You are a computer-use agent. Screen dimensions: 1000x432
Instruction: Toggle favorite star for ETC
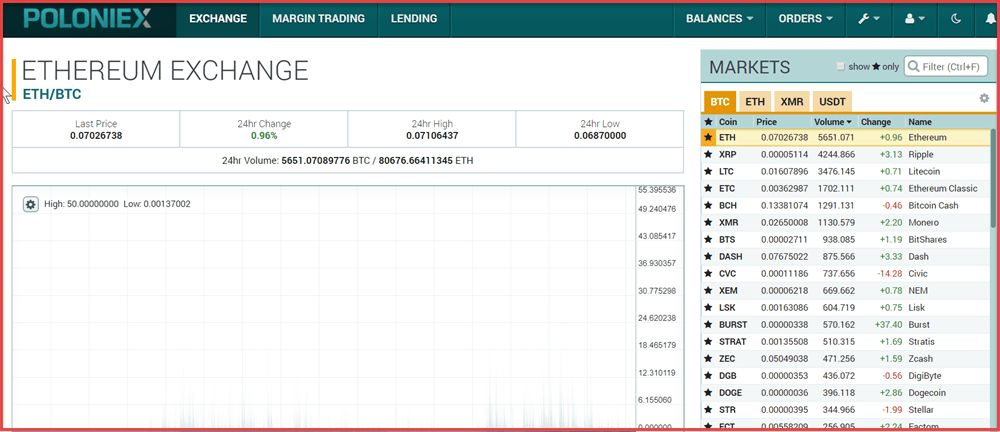pyautogui.click(x=707, y=188)
